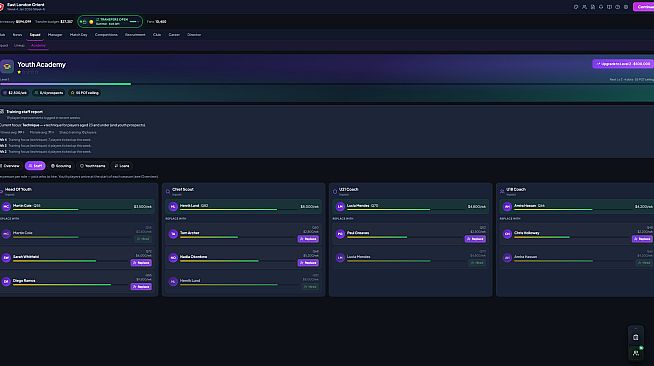Click the East London Orient club crest

point(2,7)
